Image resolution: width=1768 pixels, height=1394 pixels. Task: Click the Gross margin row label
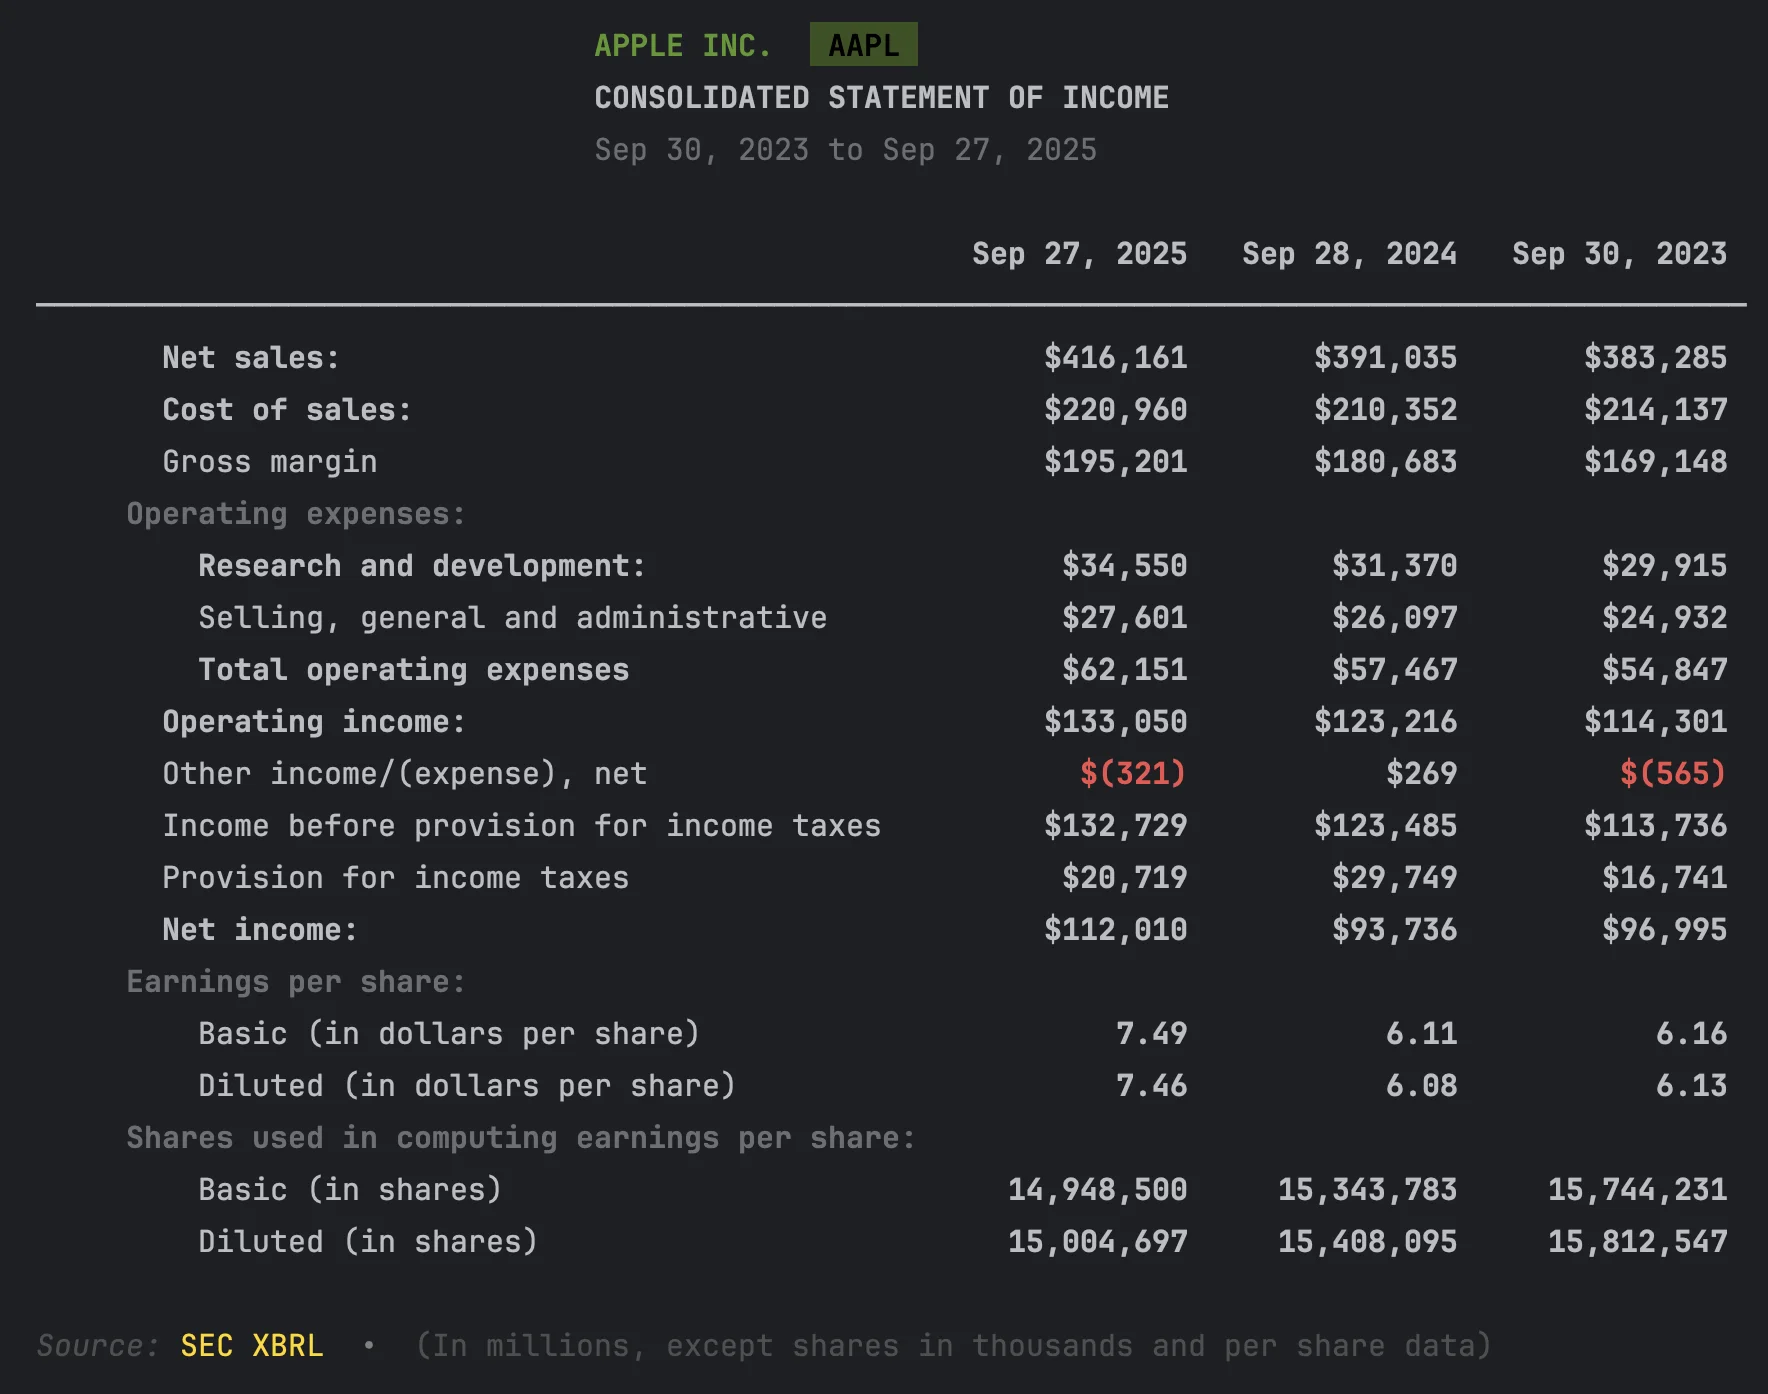270,462
